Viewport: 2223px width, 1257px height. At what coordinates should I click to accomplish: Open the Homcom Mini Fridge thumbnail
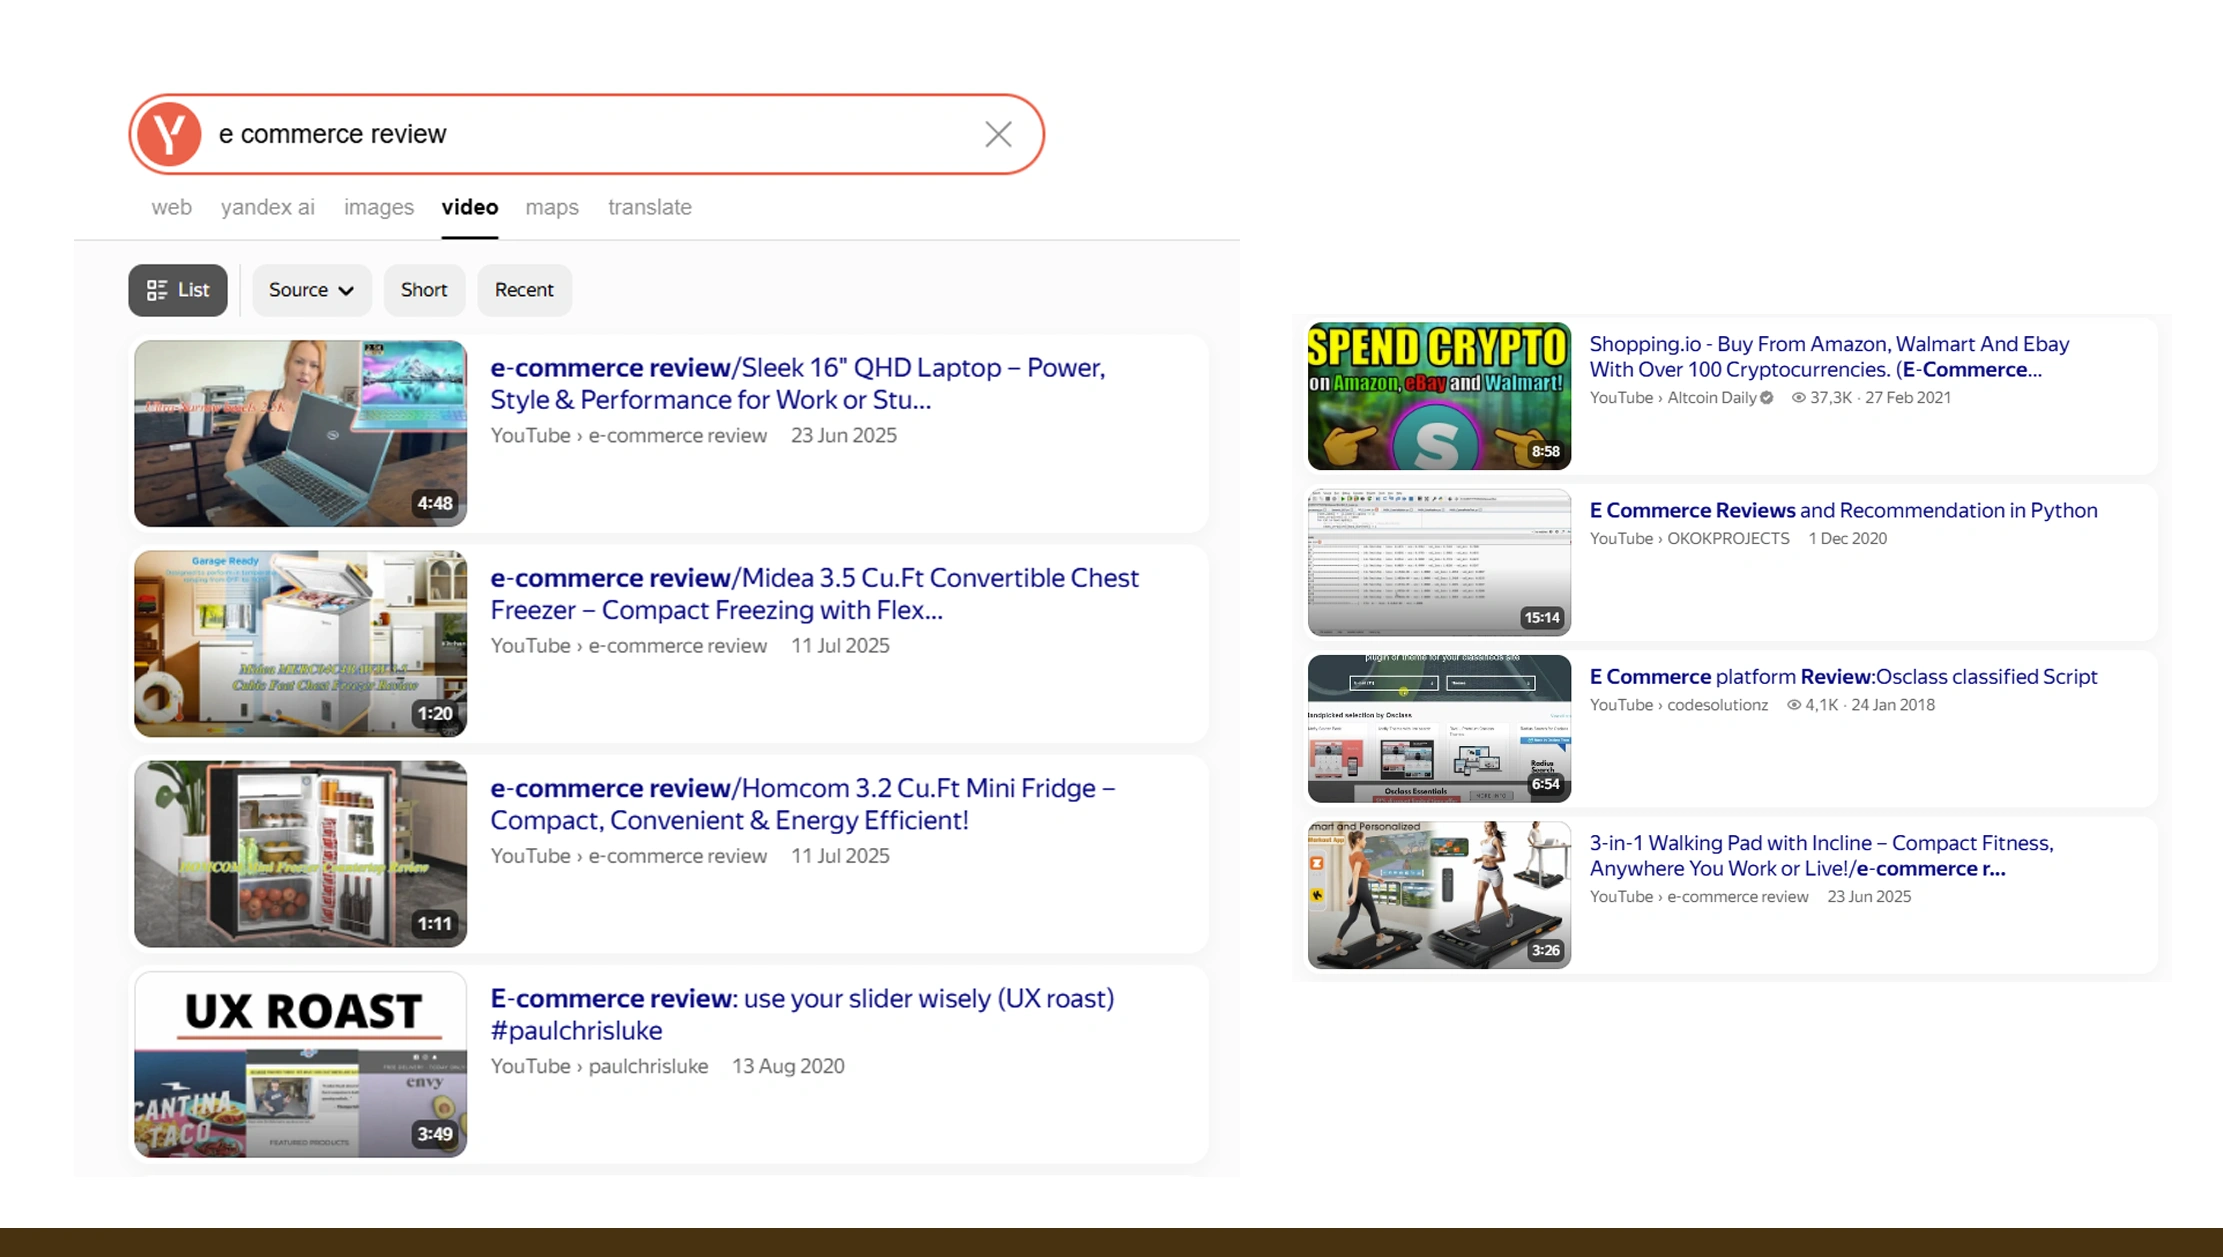coord(300,853)
